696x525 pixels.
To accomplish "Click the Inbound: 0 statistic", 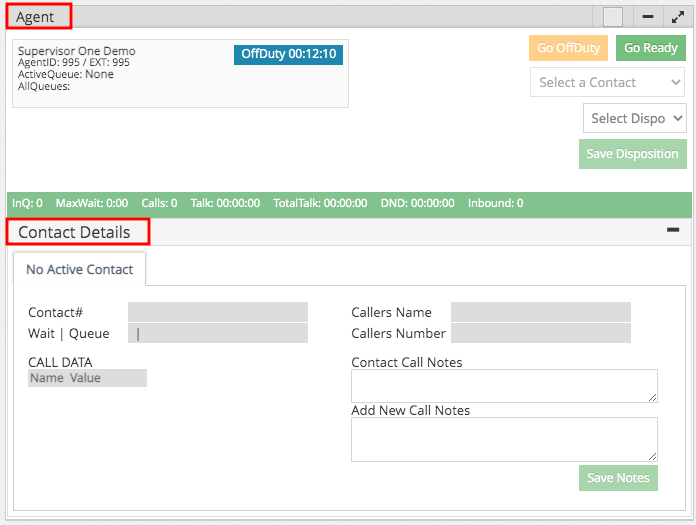I will point(495,203).
